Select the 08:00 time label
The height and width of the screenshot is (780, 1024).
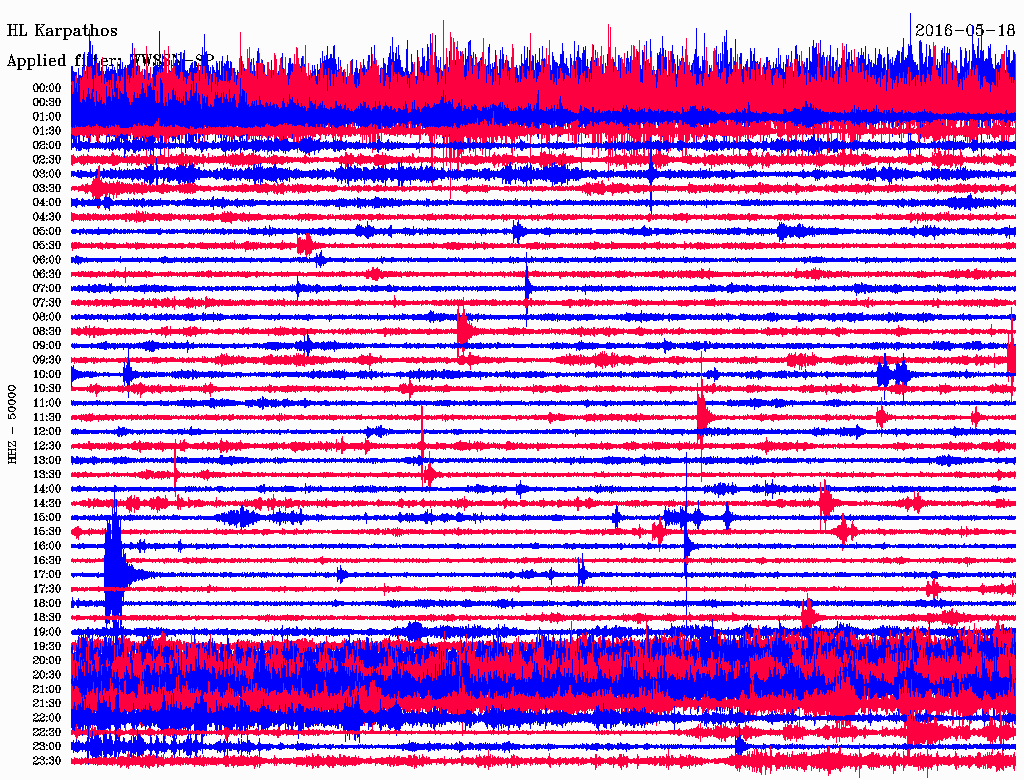pos(46,317)
